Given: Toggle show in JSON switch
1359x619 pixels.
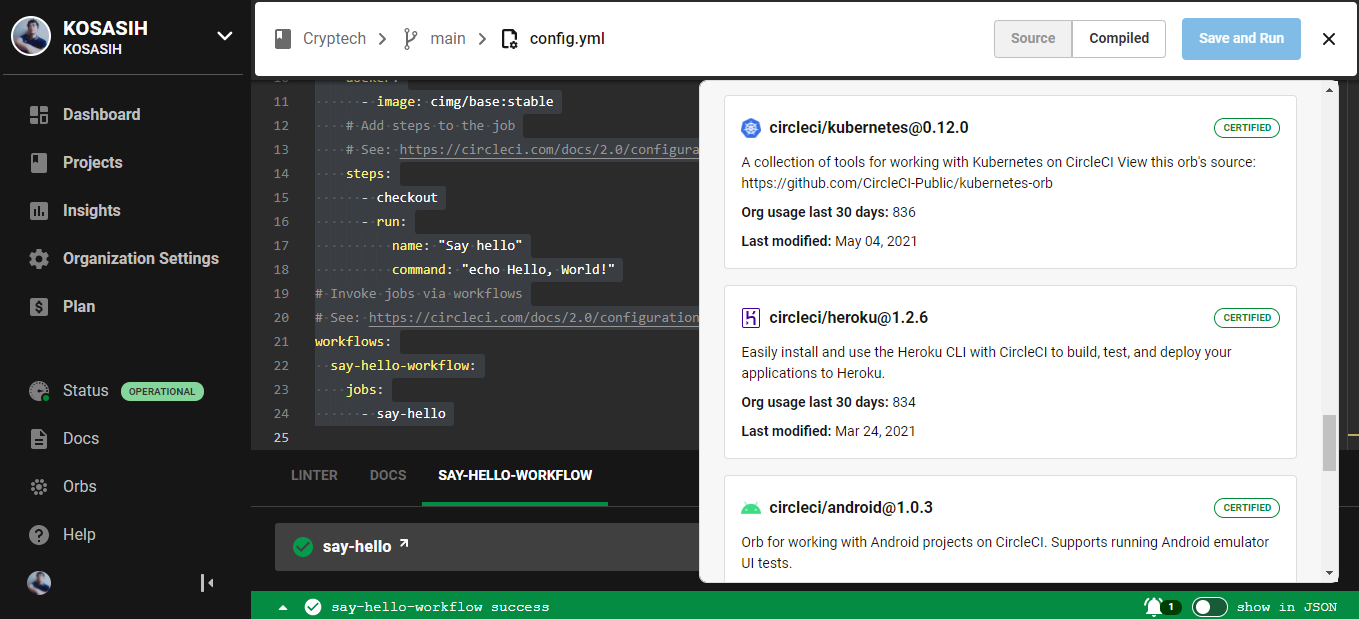Looking at the screenshot, I should pyautogui.click(x=1210, y=607).
